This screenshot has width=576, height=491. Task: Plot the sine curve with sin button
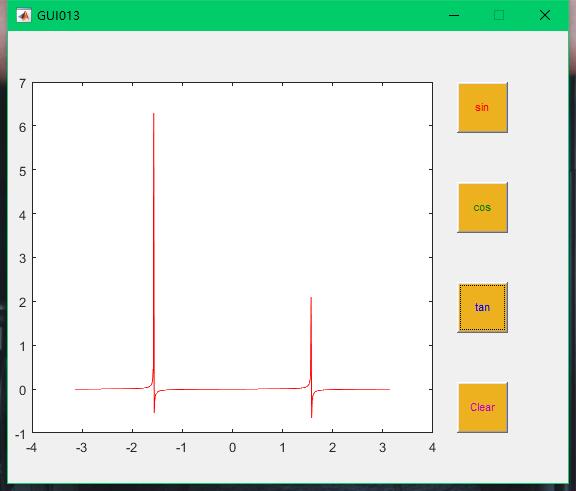(482, 108)
